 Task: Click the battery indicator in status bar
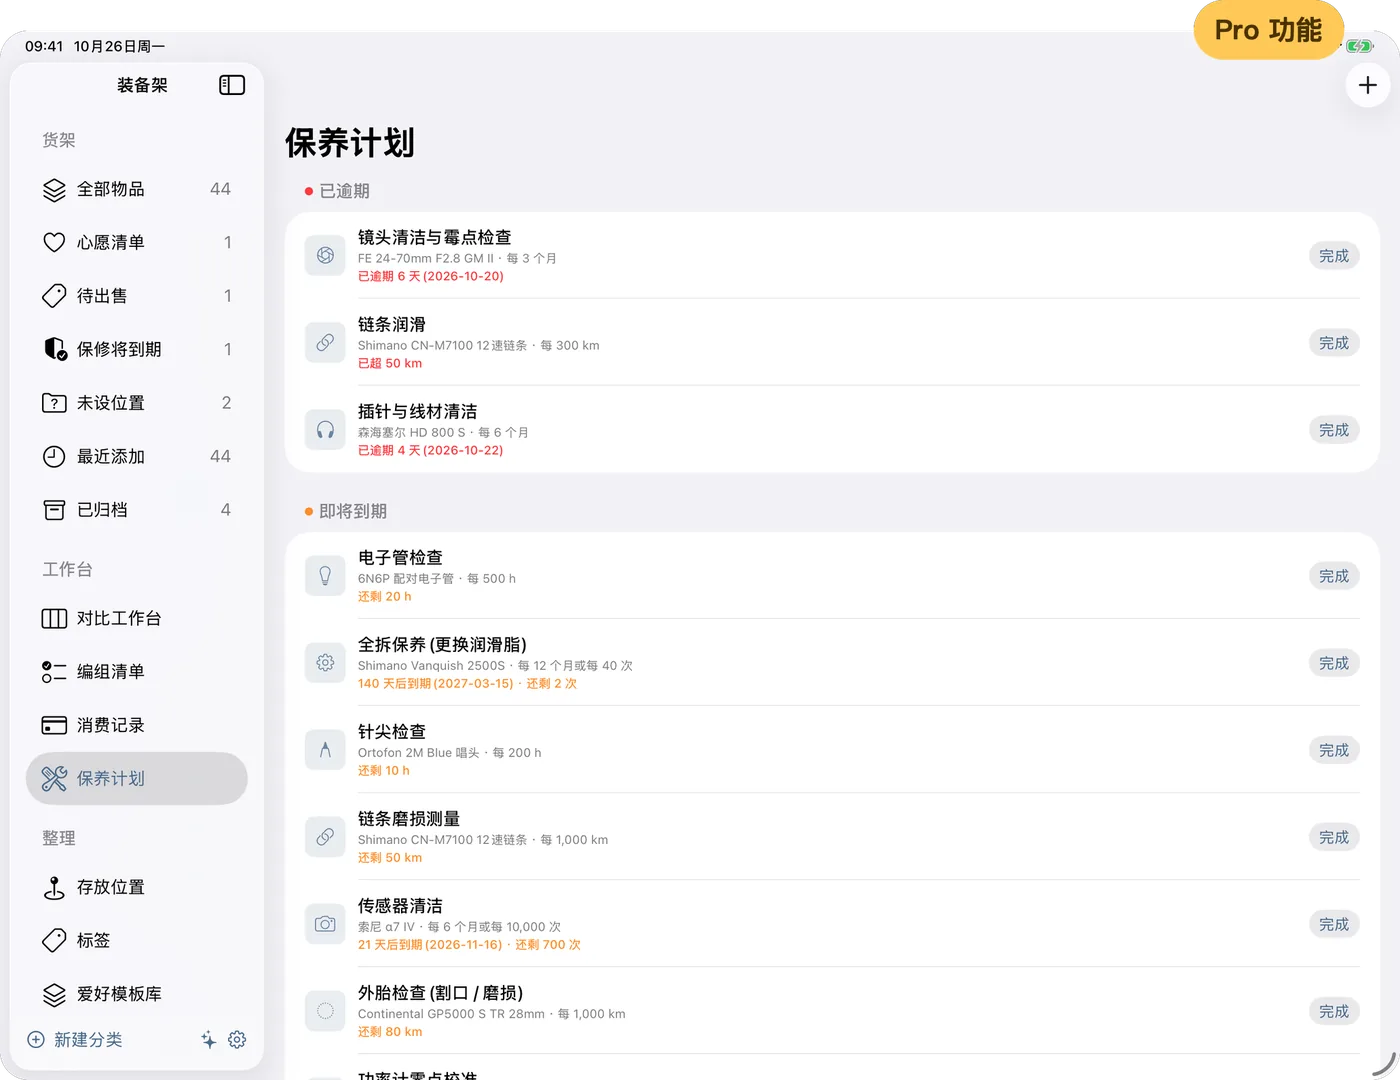click(x=1359, y=46)
